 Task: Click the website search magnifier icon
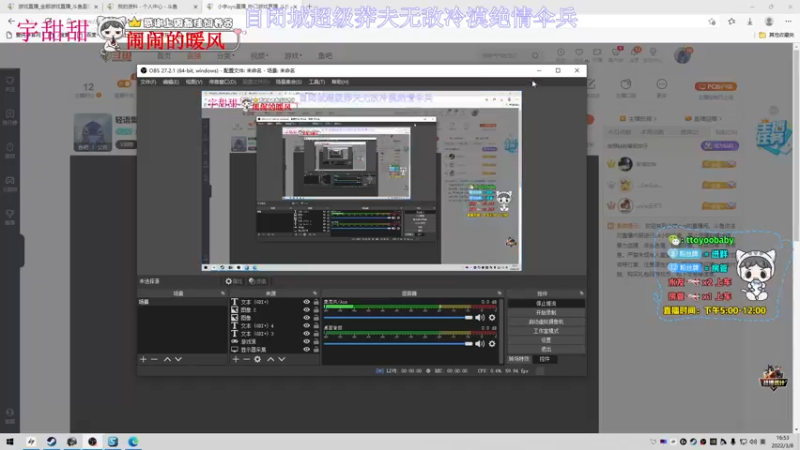[535, 56]
